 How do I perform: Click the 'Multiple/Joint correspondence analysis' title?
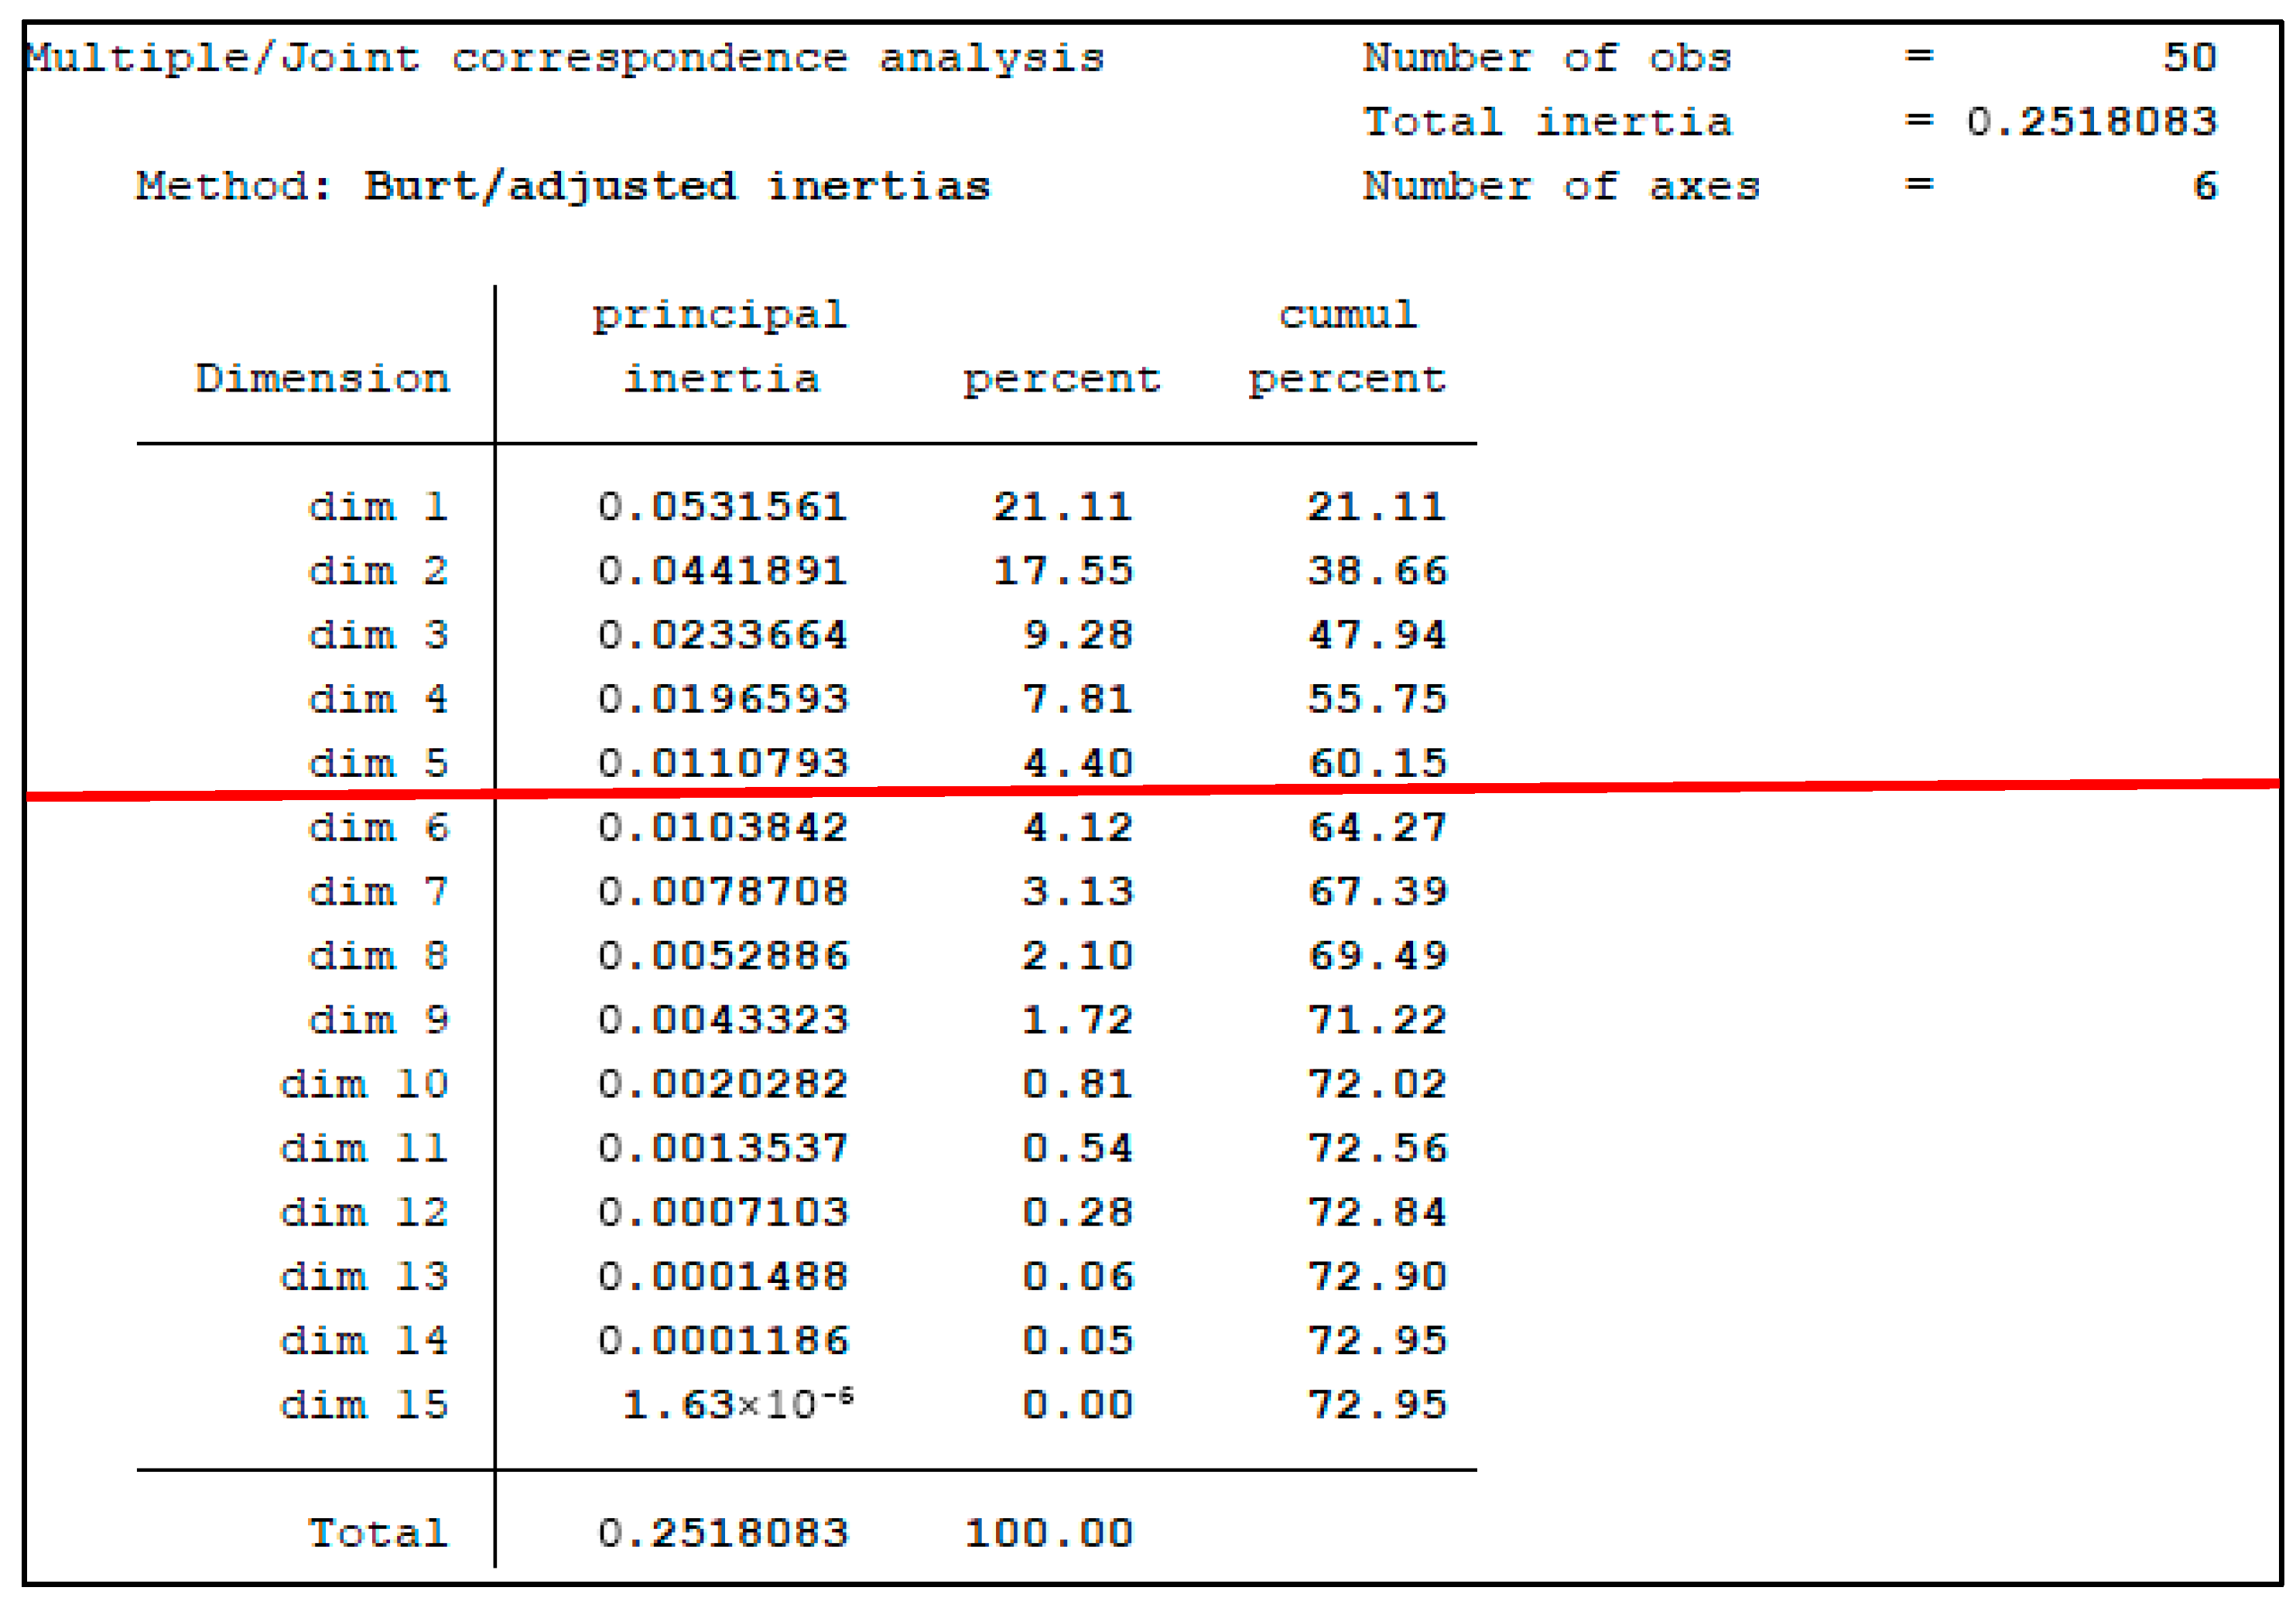click(x=565, y=58)
